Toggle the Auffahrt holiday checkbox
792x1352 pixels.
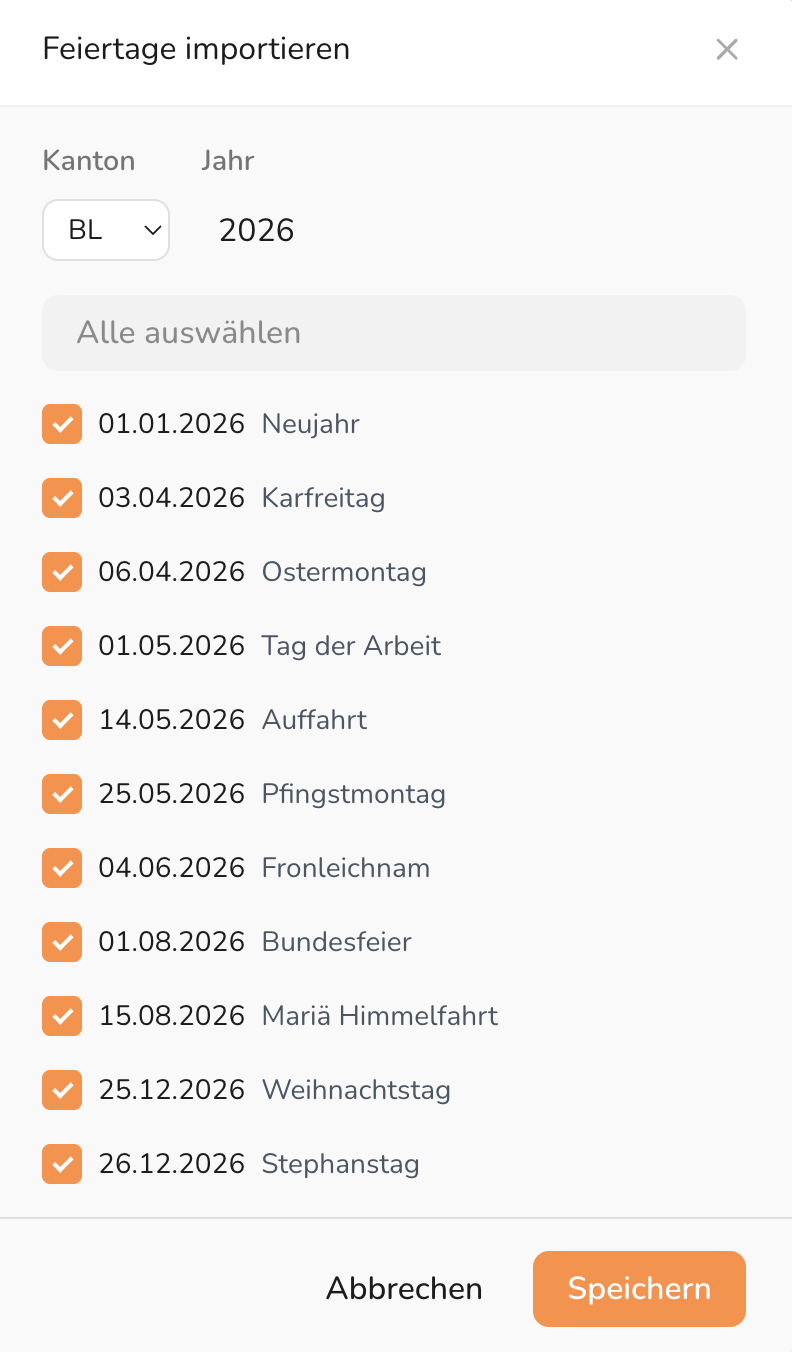pos(62,720)
